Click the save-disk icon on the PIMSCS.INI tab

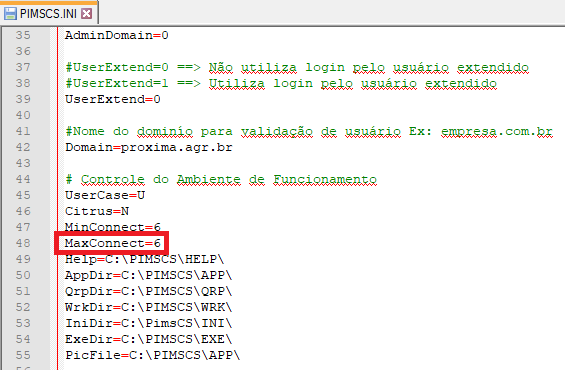coord(10,14)
